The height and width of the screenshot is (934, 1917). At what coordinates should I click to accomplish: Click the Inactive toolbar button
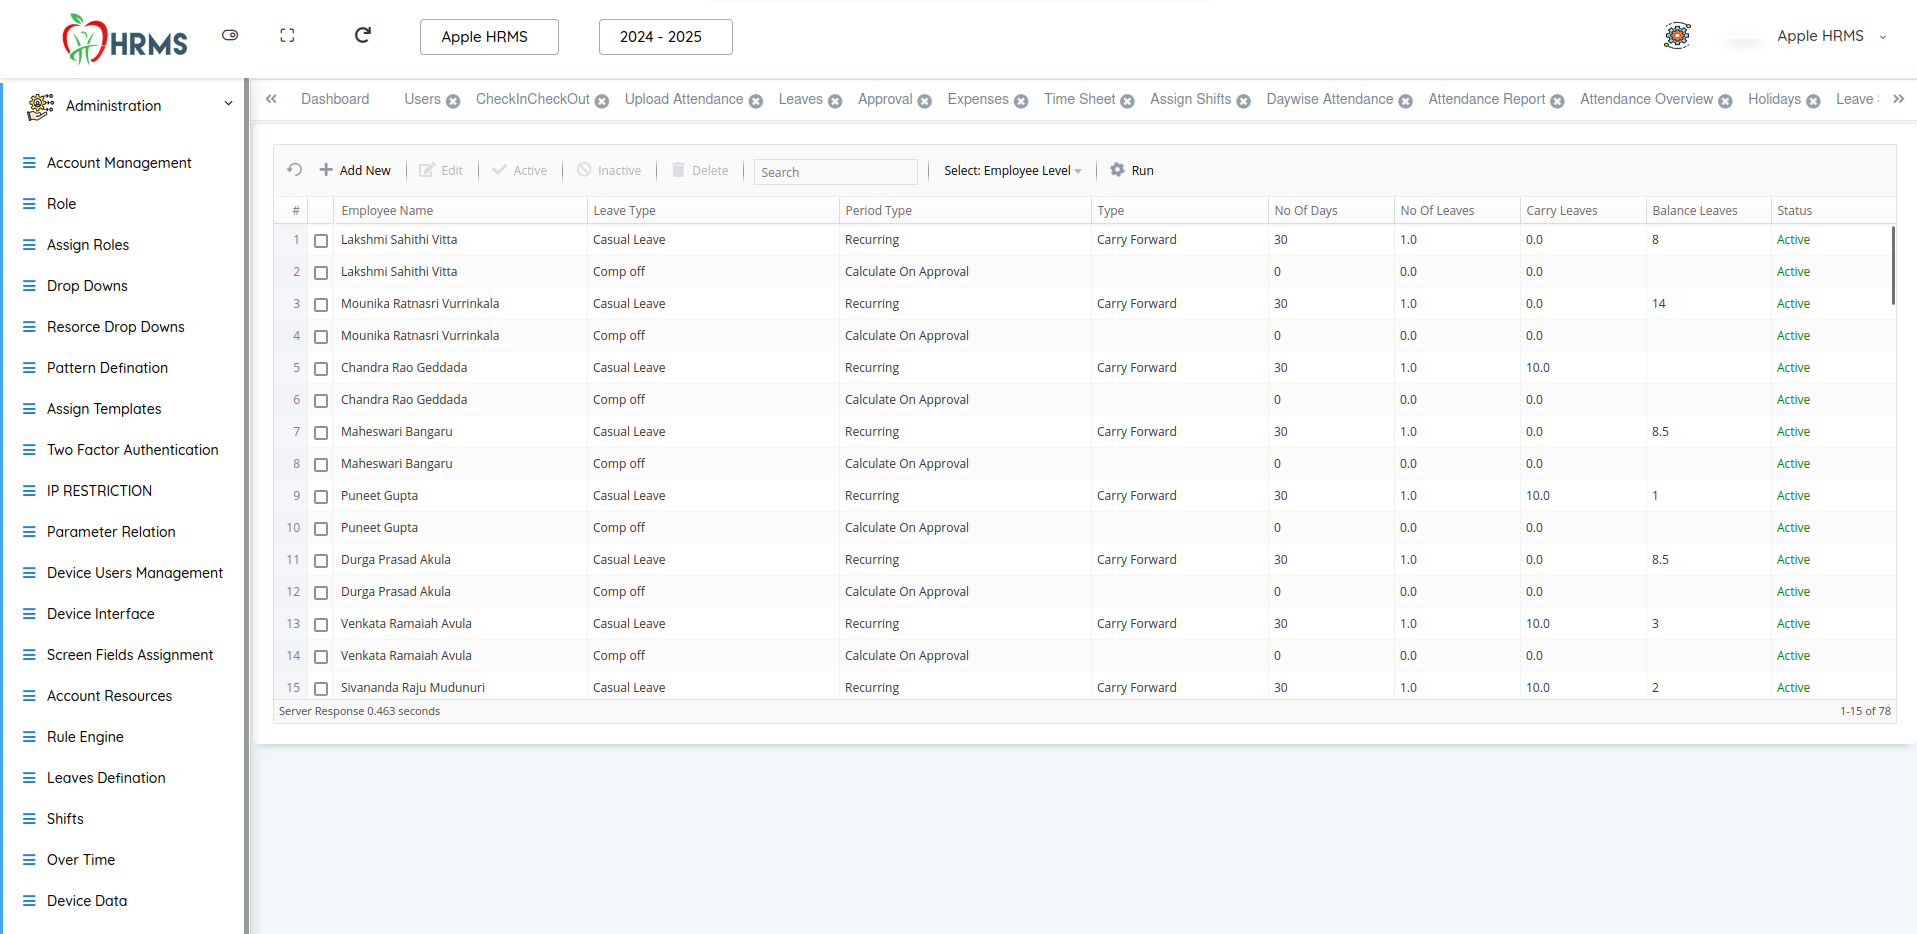point(609,170)
